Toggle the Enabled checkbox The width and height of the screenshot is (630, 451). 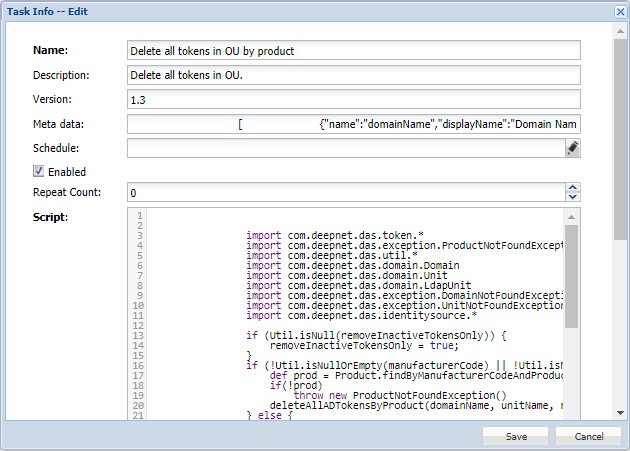[x=39, y=172]
